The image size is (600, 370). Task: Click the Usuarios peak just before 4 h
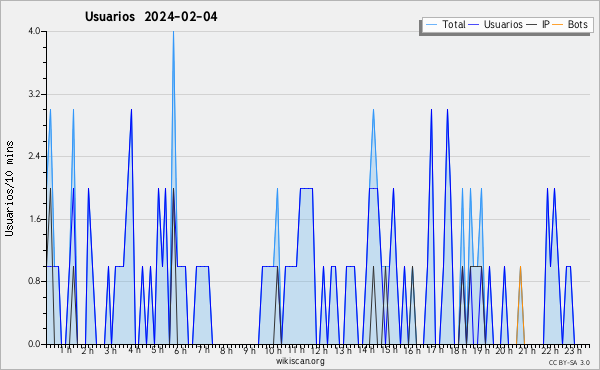tap(131, 111)
